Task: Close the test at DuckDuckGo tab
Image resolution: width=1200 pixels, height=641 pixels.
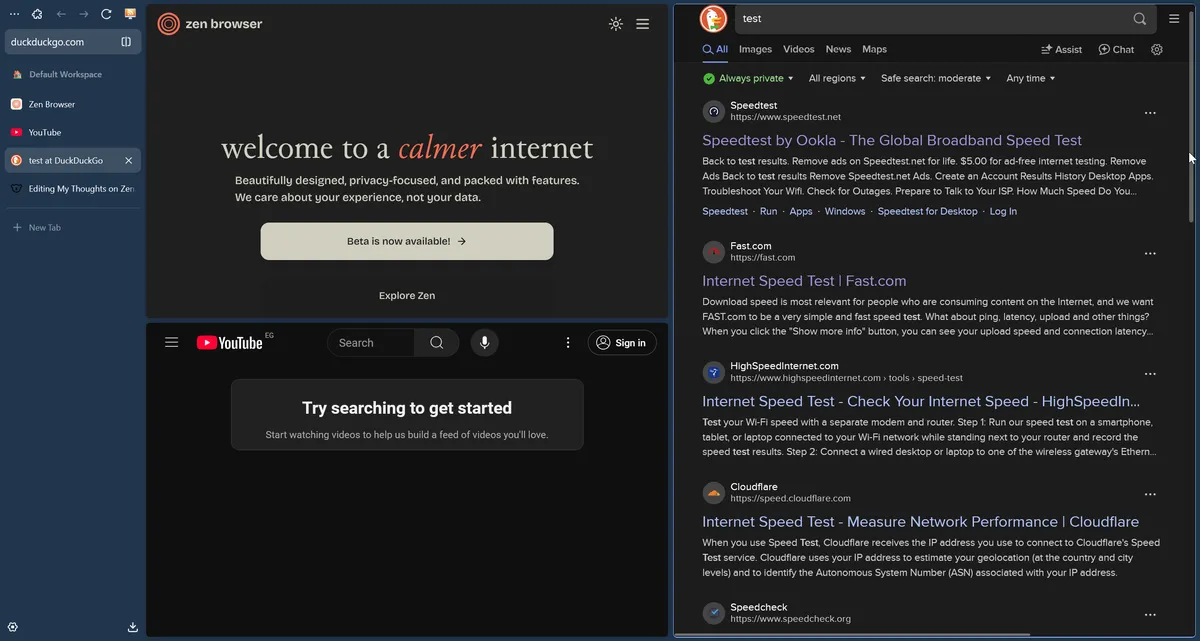Action: click(129, 160)
